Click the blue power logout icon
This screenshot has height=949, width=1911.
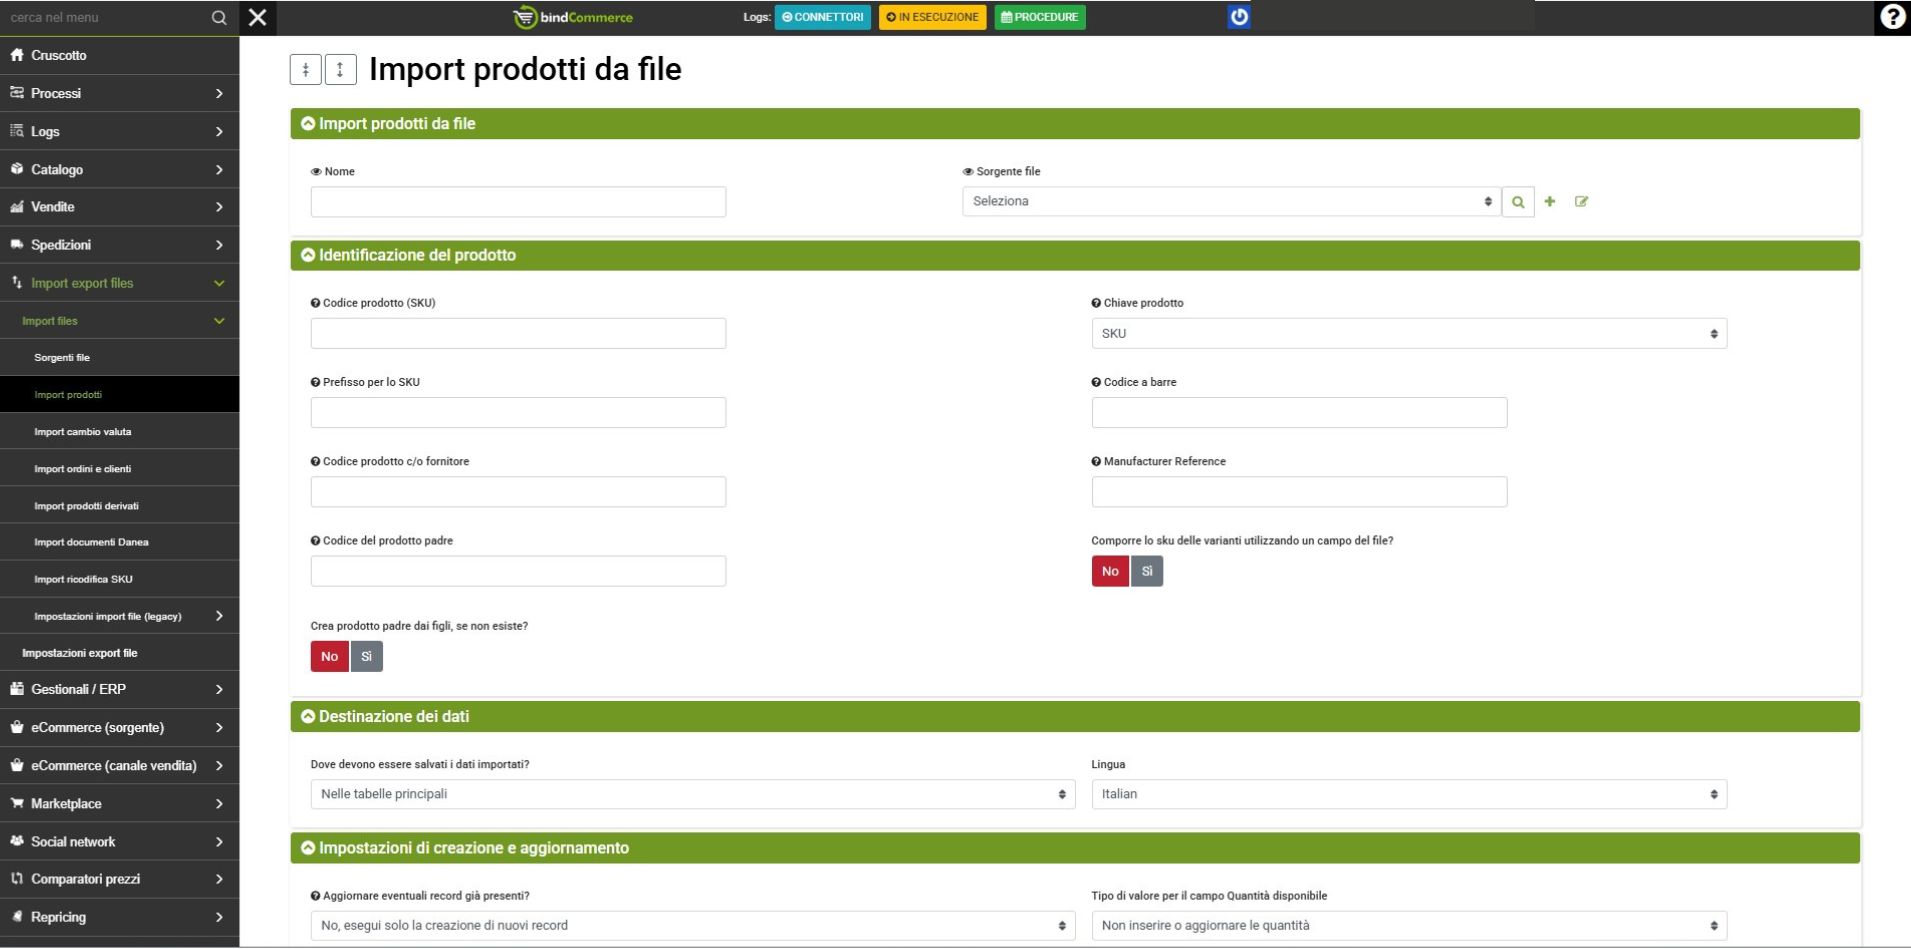coord(1238,17)
